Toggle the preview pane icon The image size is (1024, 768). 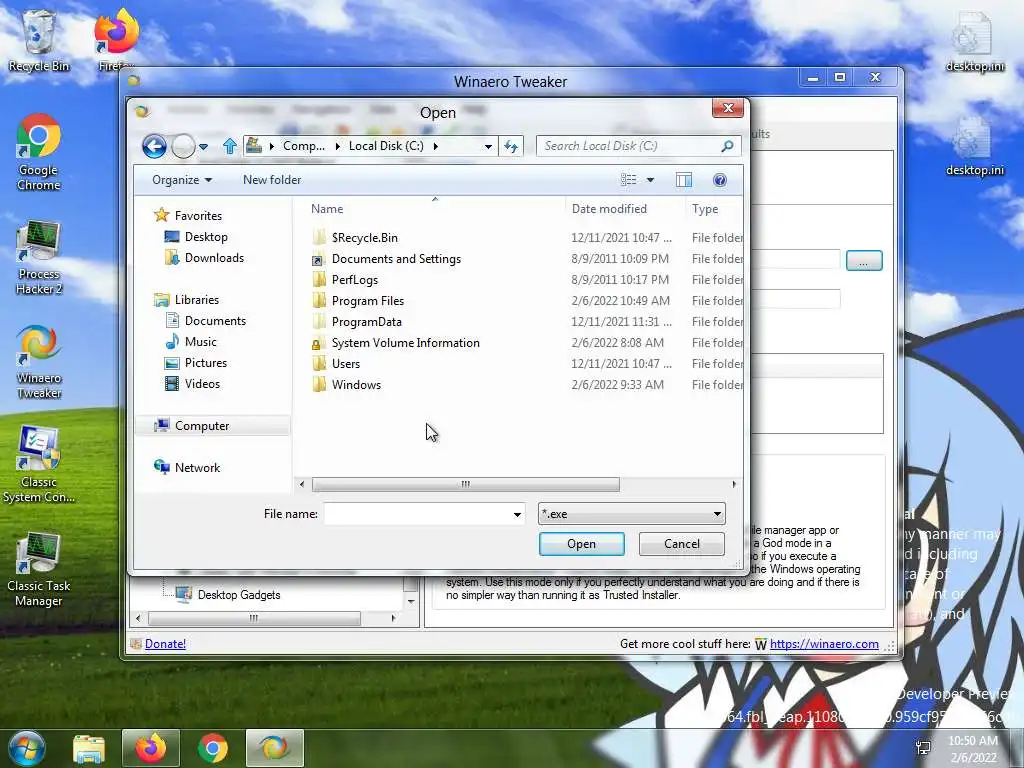[684, 180]
